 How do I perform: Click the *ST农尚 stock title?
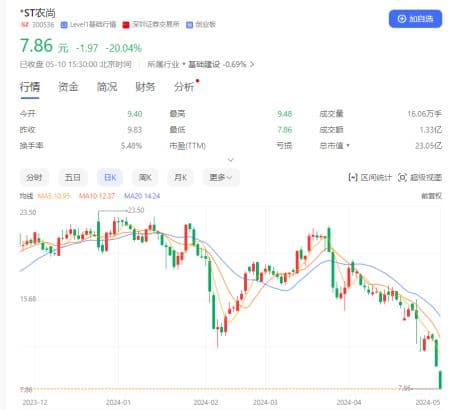(38, 13)
